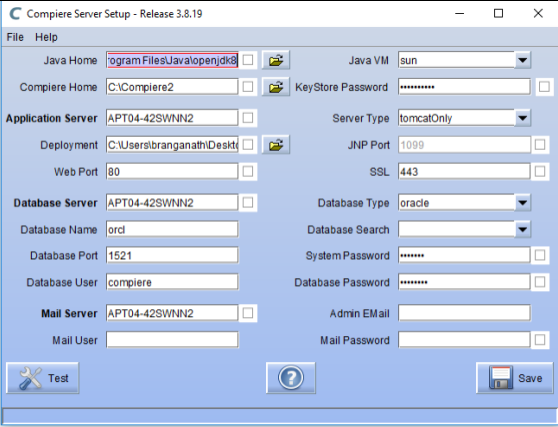This screenshot has width=558, height=427.
Task: Click the Database Server field
Action: pyautogui.click(x=172, y=203)
